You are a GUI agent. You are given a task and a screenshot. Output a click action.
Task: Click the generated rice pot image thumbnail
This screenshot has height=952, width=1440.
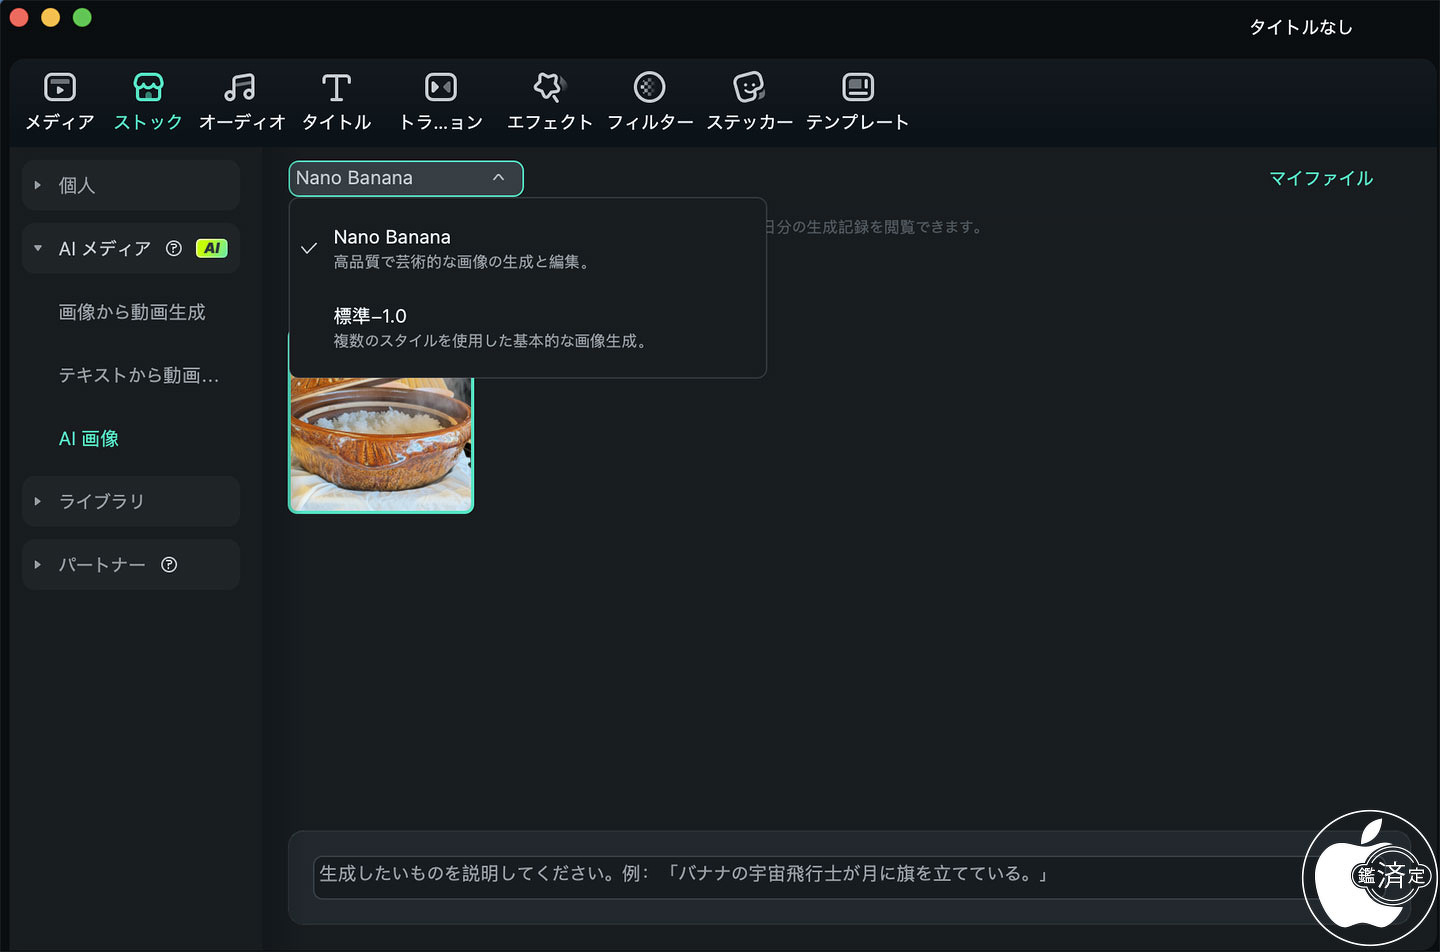click(380, 445)
